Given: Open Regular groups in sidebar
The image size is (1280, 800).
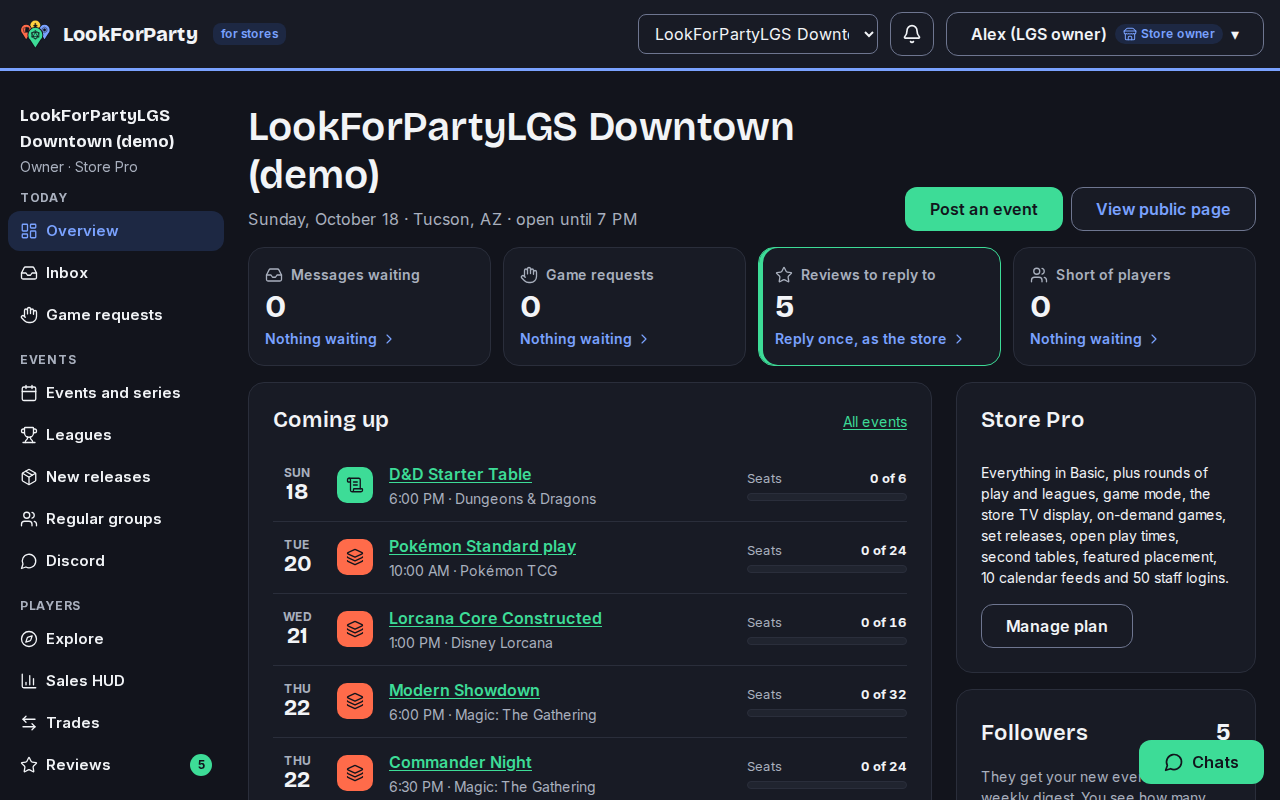Looking at the screenshot, I should tap(116, 519).
